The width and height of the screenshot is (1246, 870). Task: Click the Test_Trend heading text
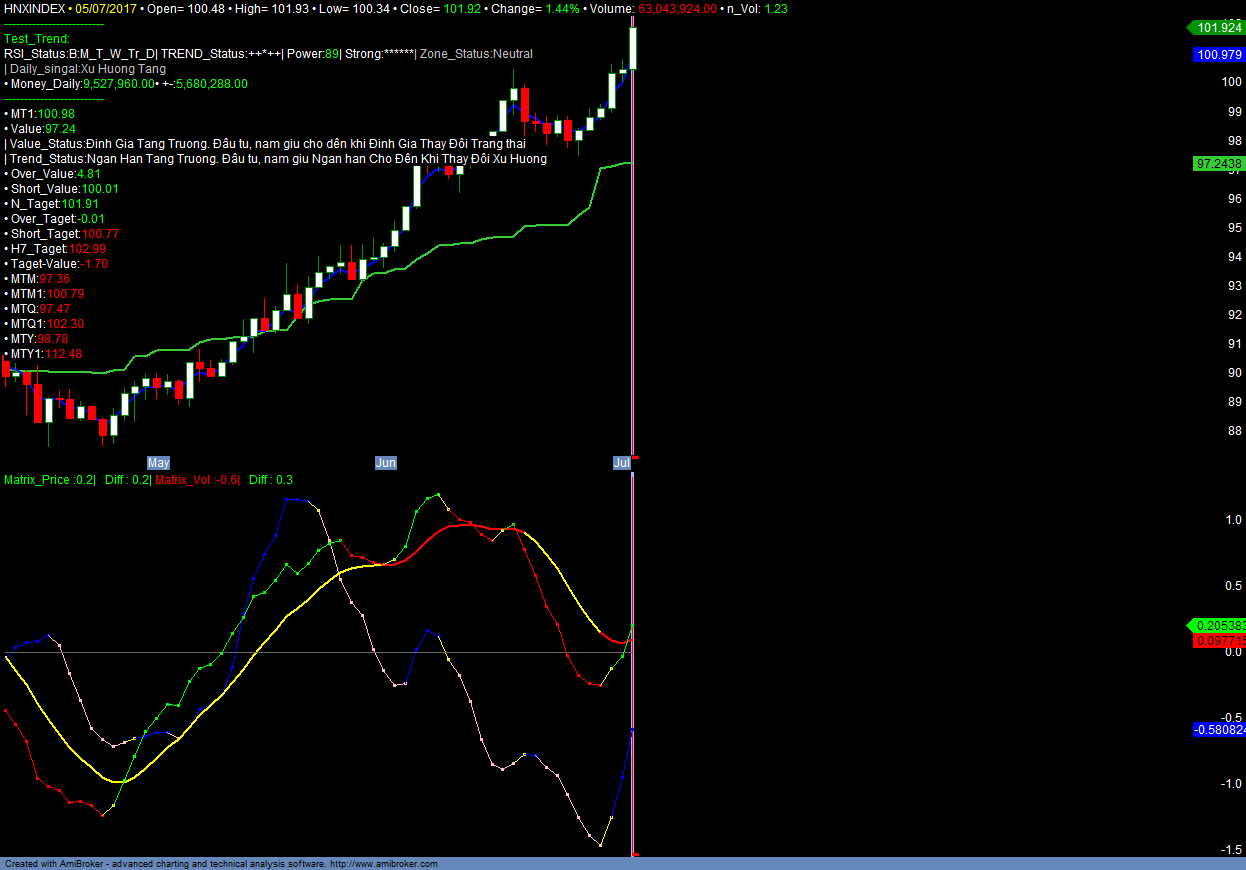click(37, 38)
